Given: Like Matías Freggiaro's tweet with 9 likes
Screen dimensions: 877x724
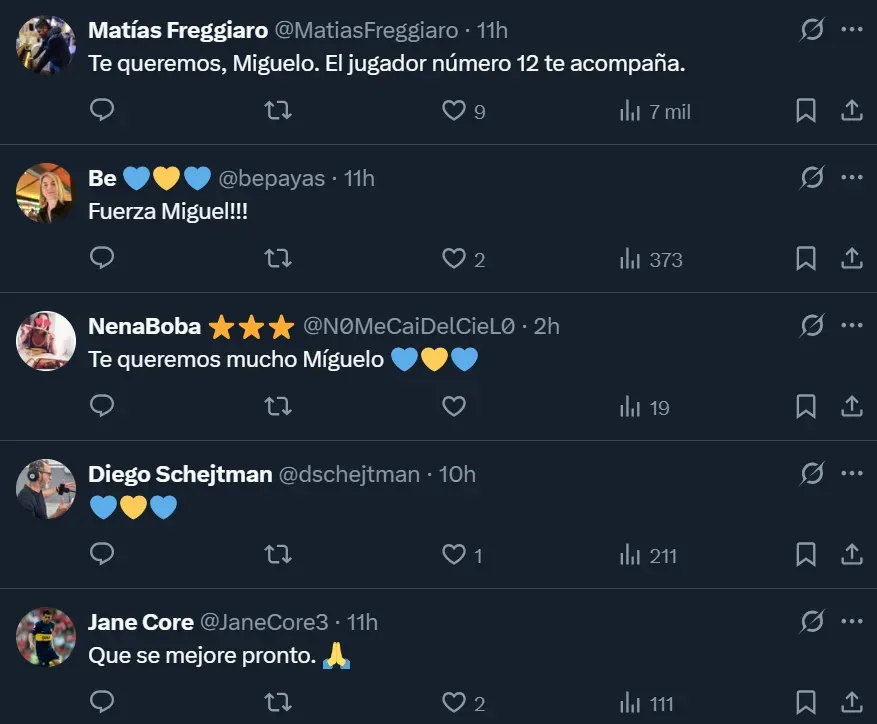Looking at the screenshot, I should pos(454,111).
